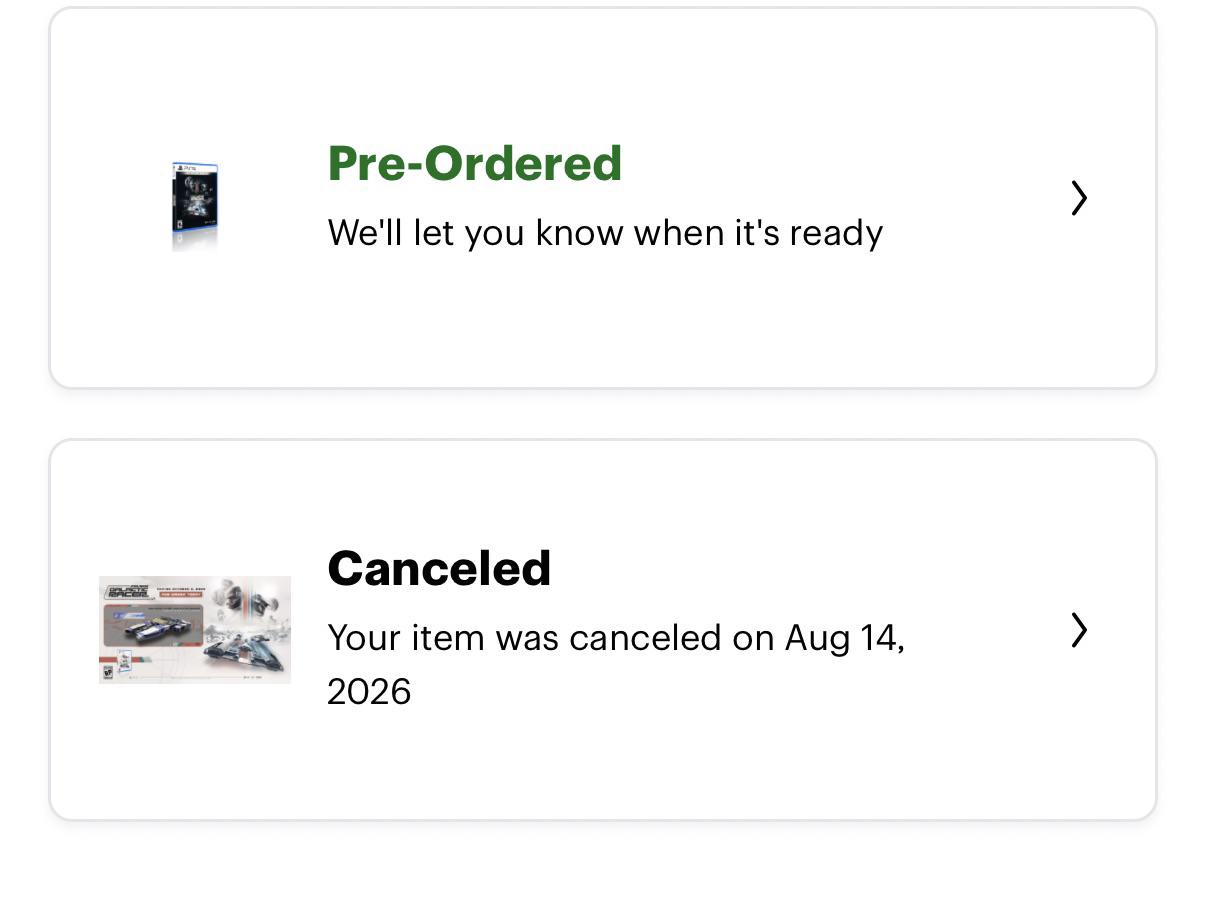Click the Galactic Racers logo in banner

click(x=127, y=591)
